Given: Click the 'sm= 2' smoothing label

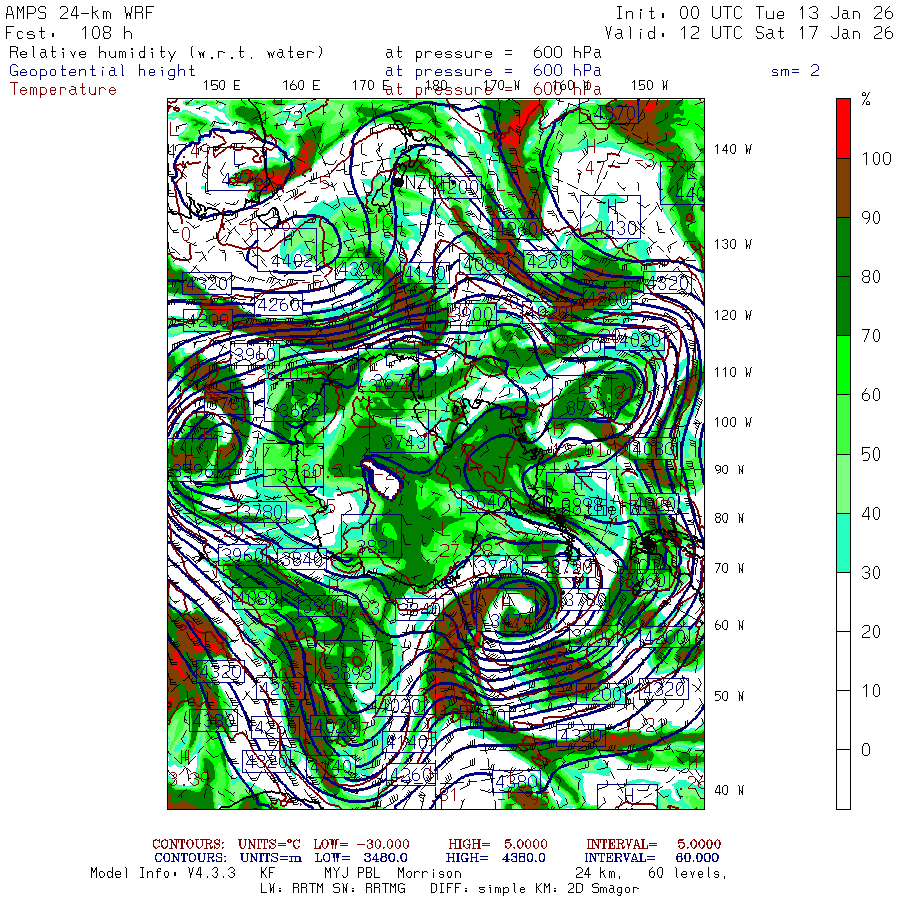Looking at the screenshot, I should (795, 71).
